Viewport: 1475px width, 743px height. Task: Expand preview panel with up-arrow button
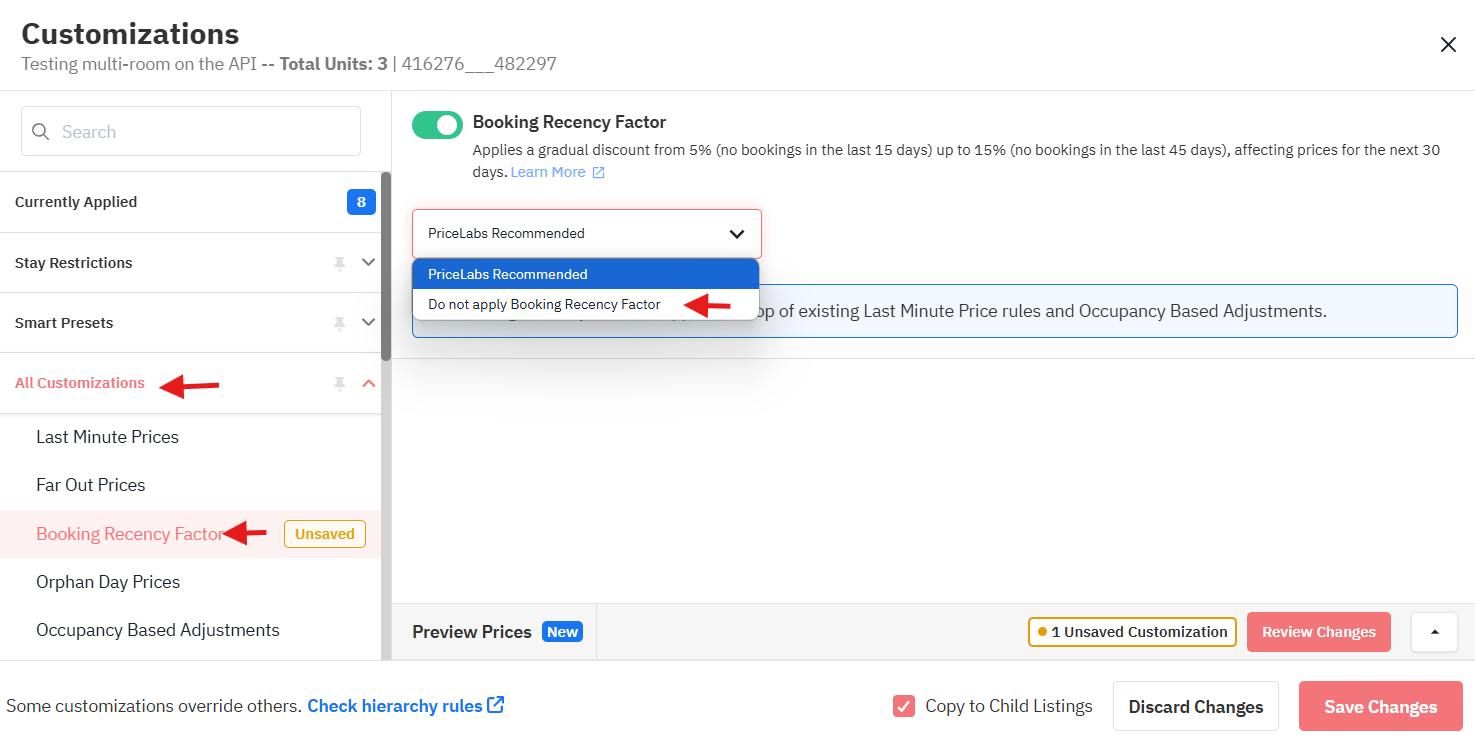pos(1434,632)
